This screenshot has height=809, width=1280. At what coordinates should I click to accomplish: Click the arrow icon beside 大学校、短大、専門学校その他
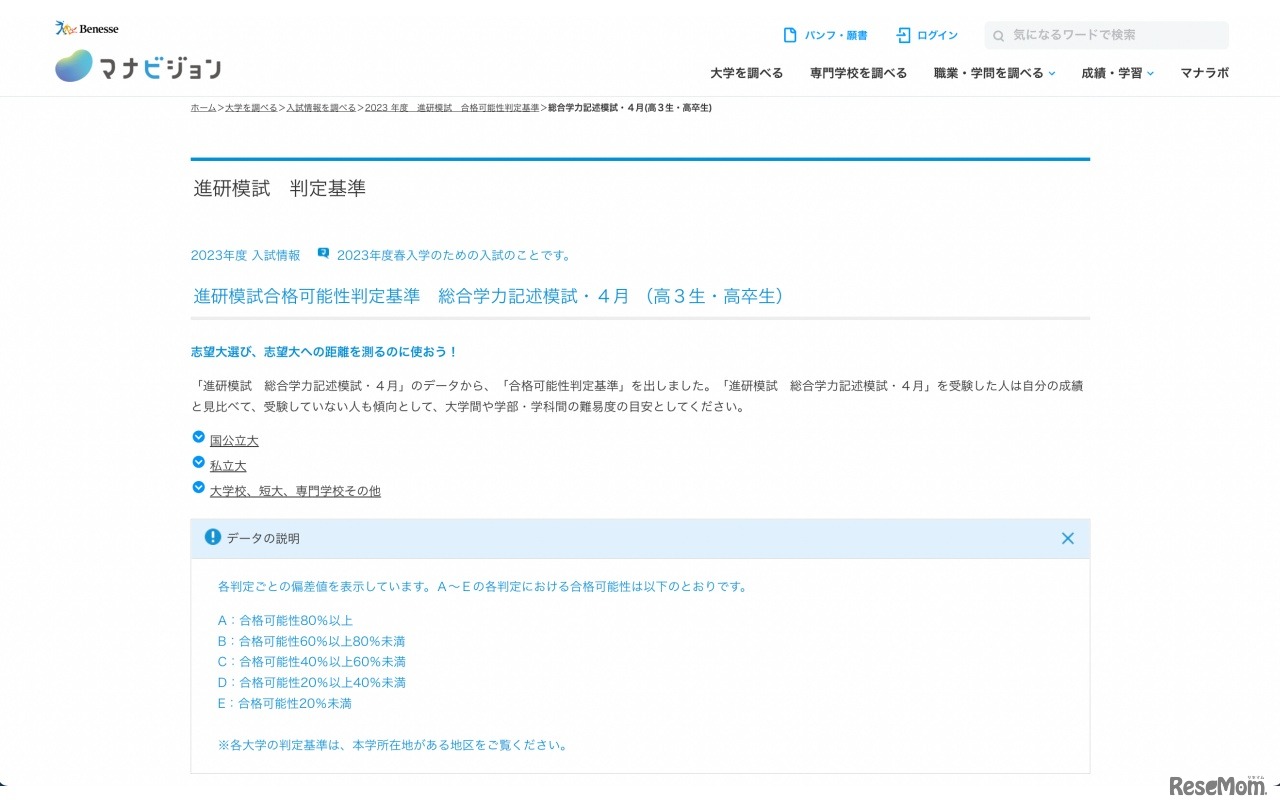pos(198,487)
